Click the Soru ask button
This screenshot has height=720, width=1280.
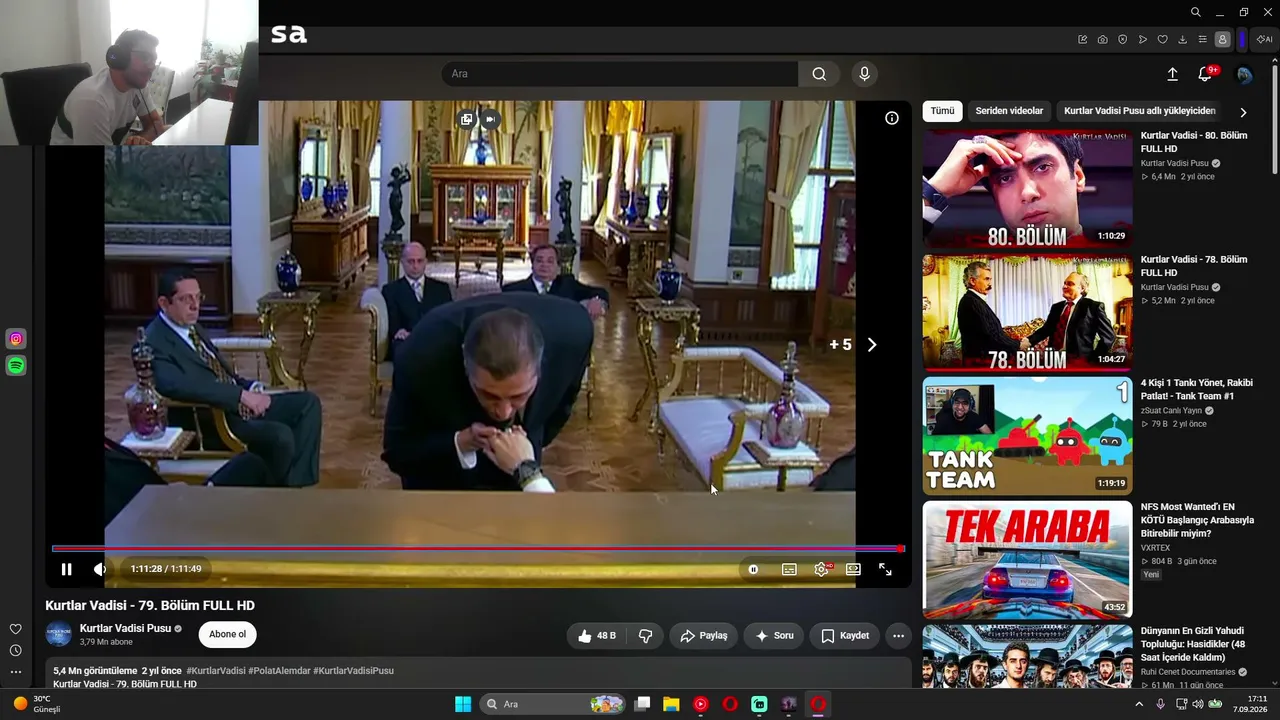coord(774,636)
